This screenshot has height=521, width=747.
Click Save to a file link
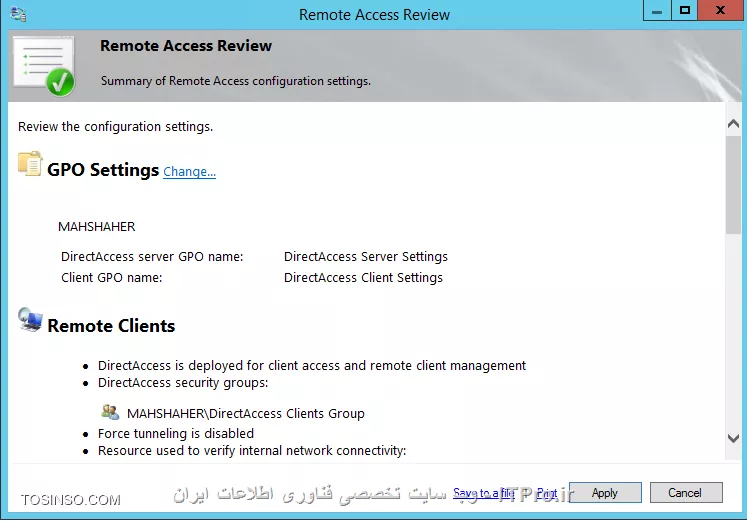click(x=484, y=493)
